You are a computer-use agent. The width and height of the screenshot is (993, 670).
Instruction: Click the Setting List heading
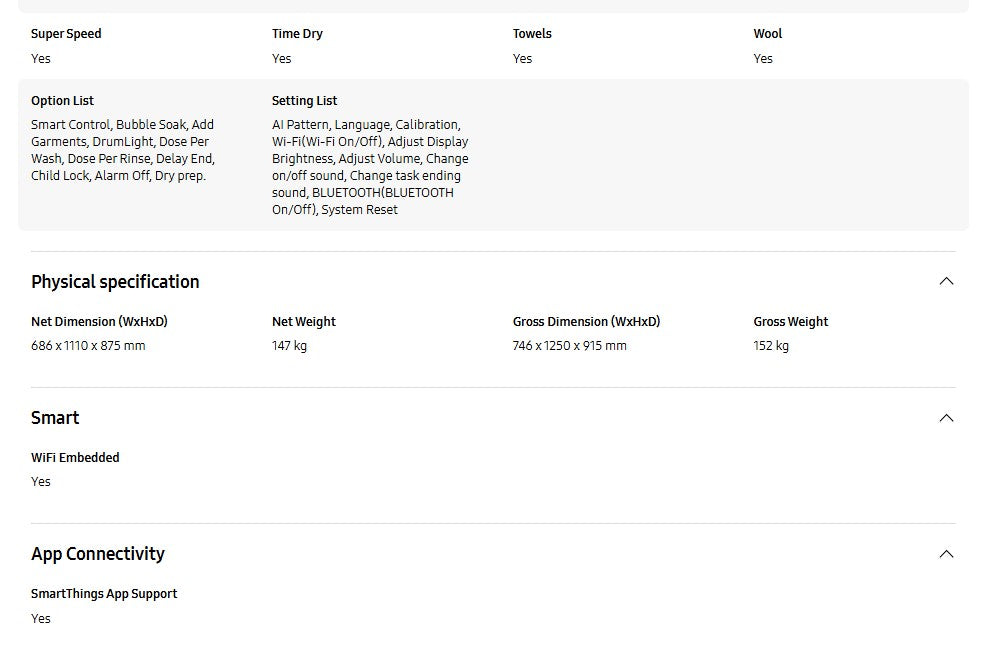click(x=304, y=101)
